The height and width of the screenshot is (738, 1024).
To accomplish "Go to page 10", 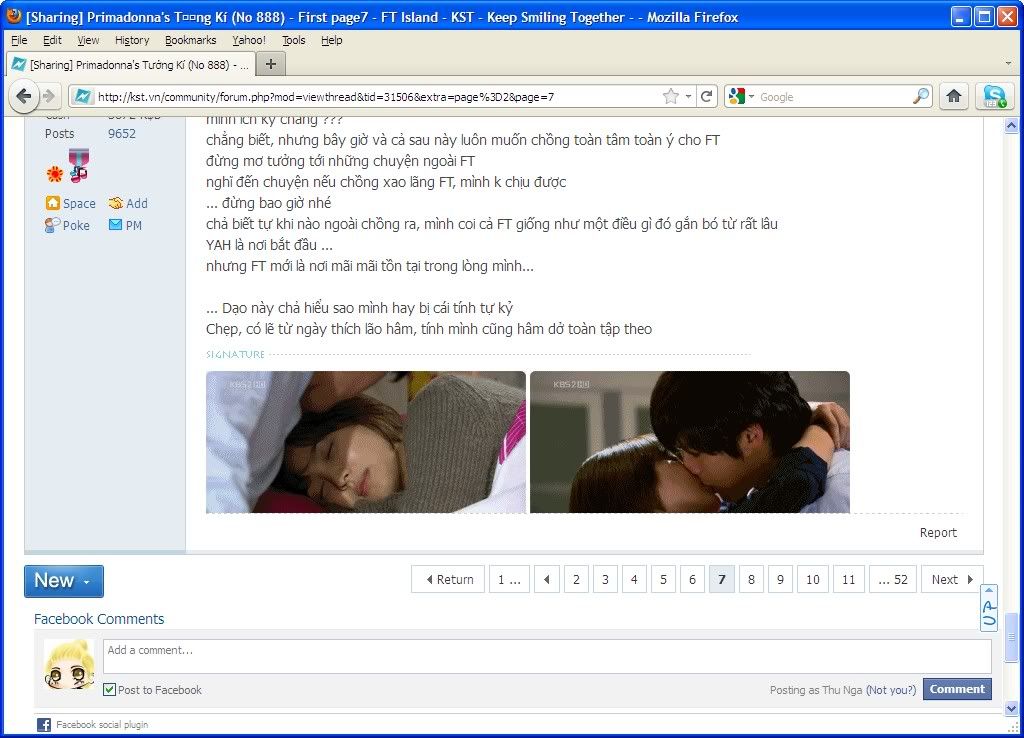I will click(x=812, y=579).
